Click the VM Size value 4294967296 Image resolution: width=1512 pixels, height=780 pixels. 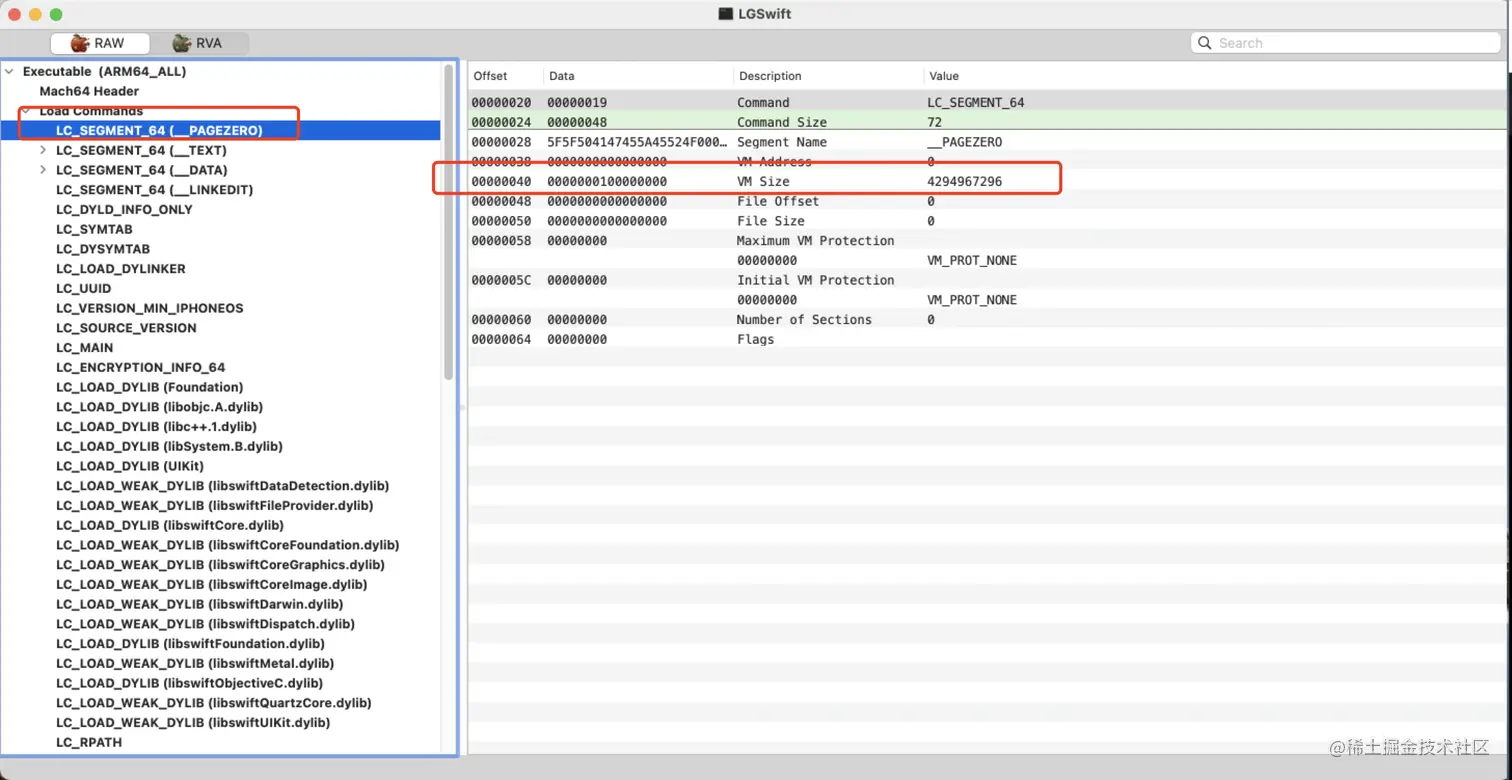click(x=965, y=181)
